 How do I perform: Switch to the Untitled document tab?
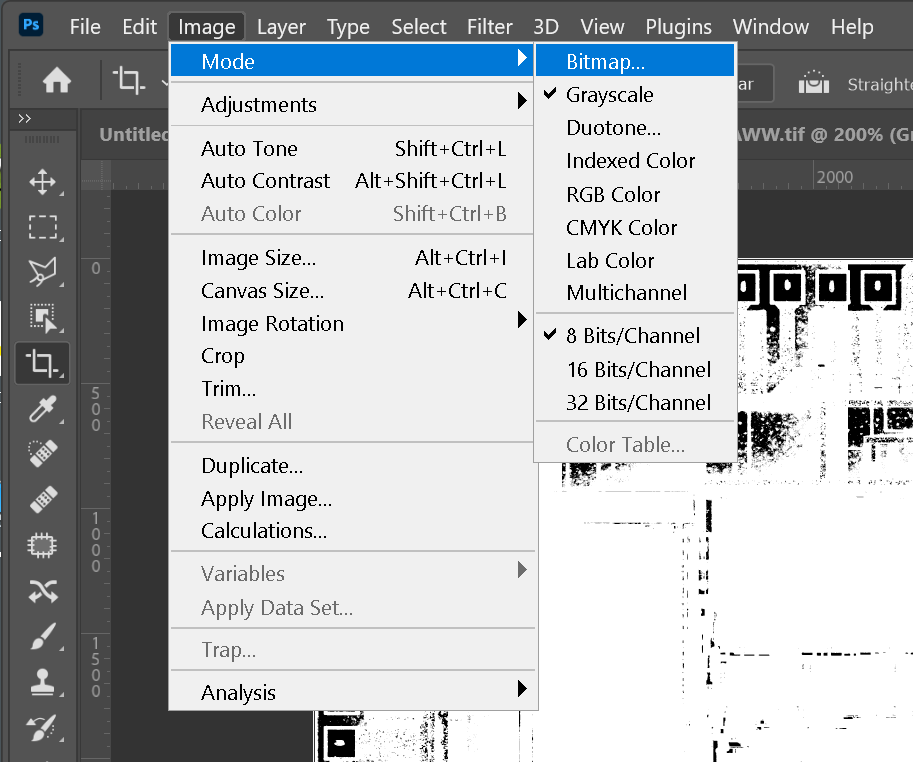(133, 134)
